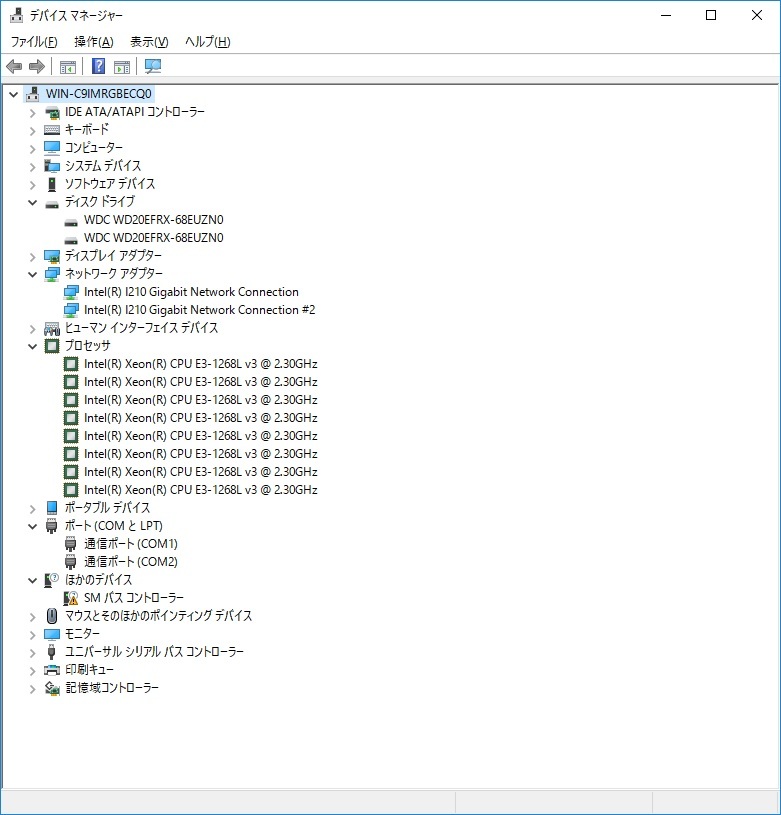Expand the IDE ATA/ATAPI コントローラー node

pos(32,112)
